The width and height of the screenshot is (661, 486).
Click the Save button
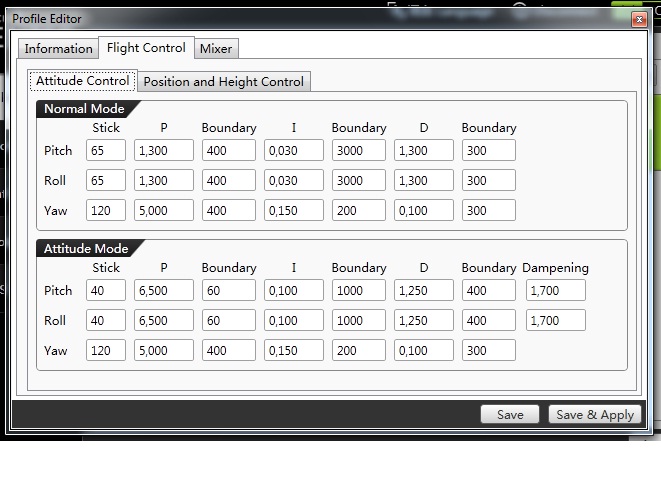[x=510, y=415]
